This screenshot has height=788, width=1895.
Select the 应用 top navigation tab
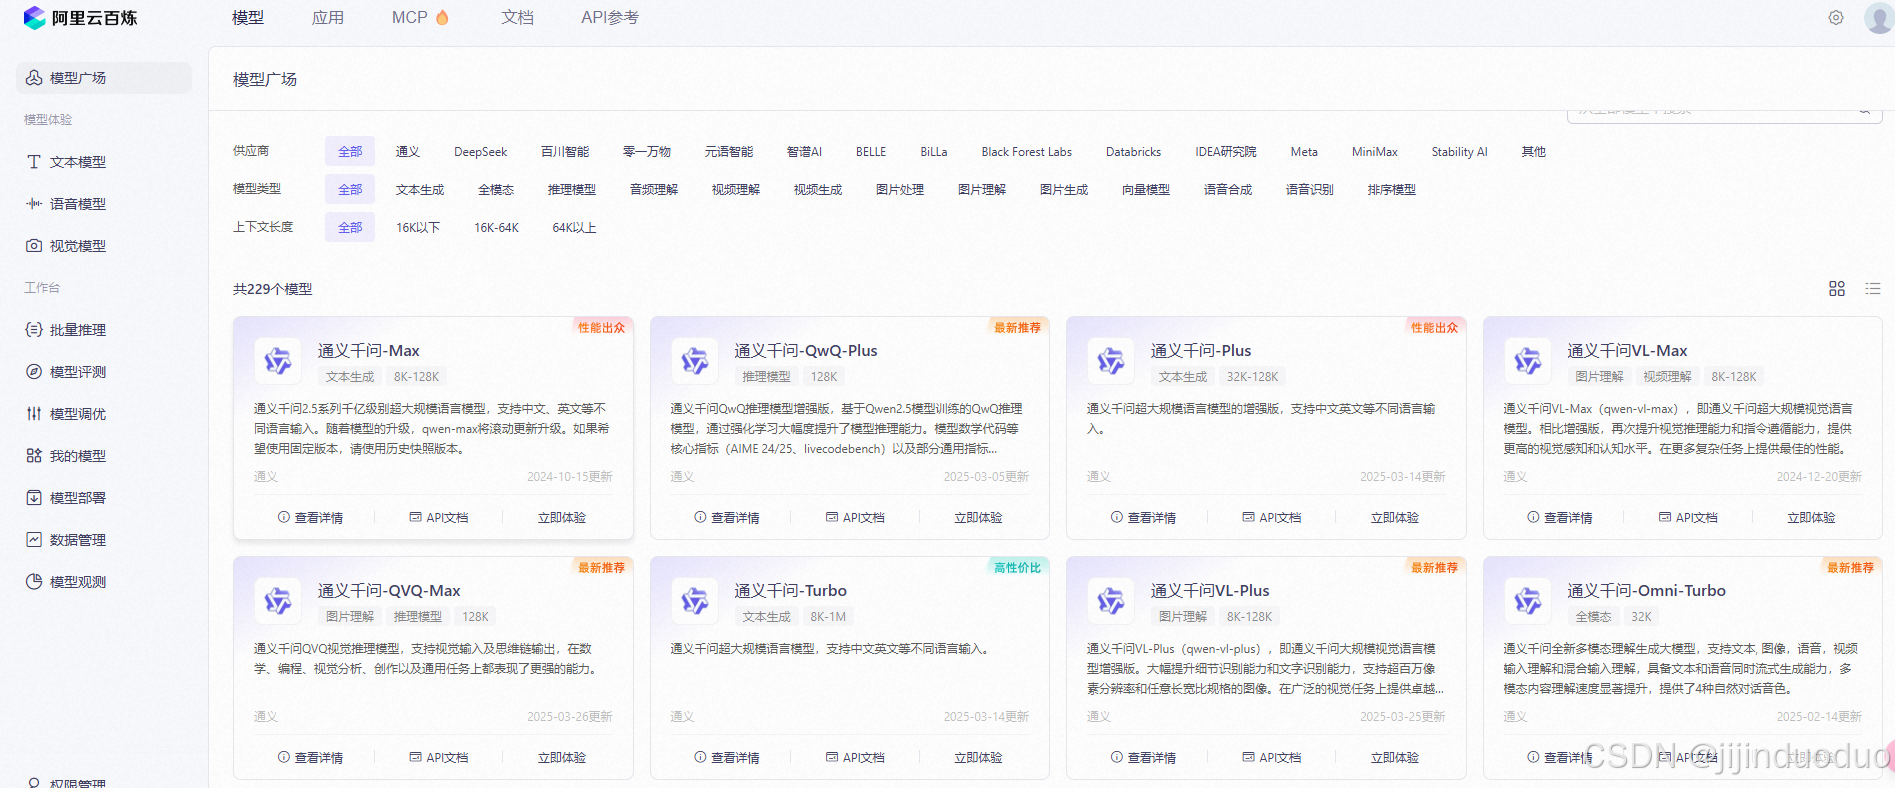[x=328, y=18]
